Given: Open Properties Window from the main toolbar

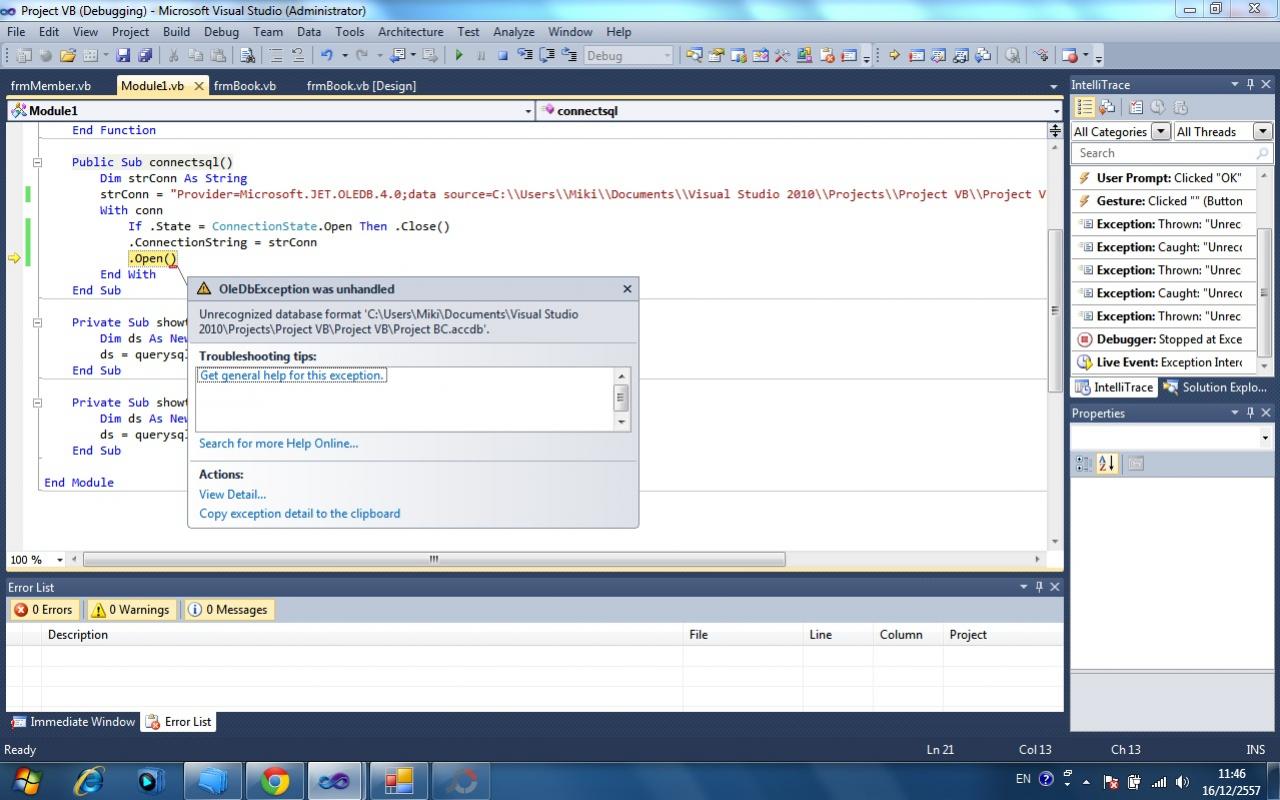Looking at the screenshot, I should [x=716, y=56].
